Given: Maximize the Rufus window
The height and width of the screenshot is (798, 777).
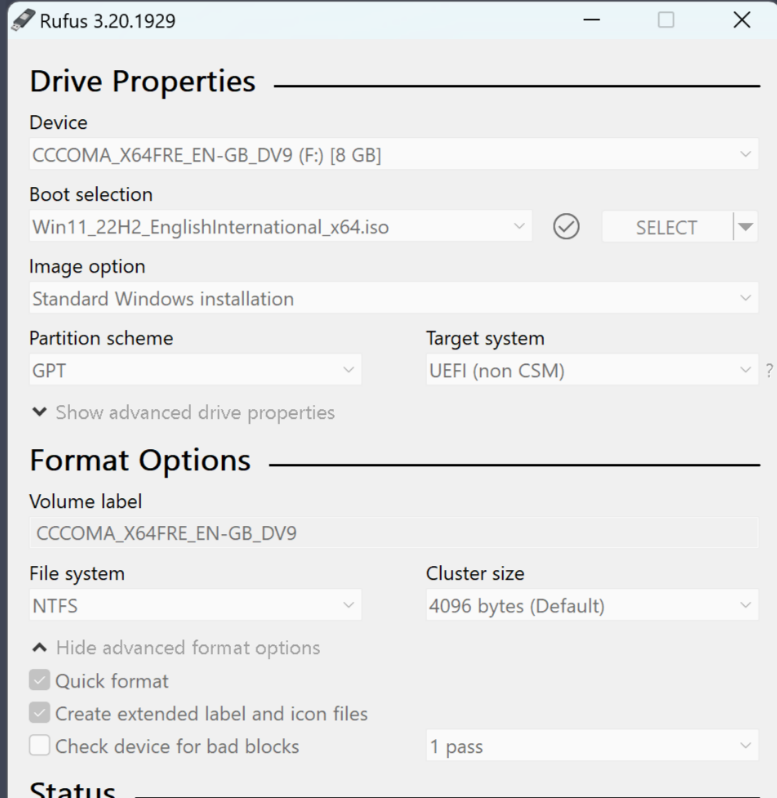Looking at the screenshot, I should click(x=666, y=20).
